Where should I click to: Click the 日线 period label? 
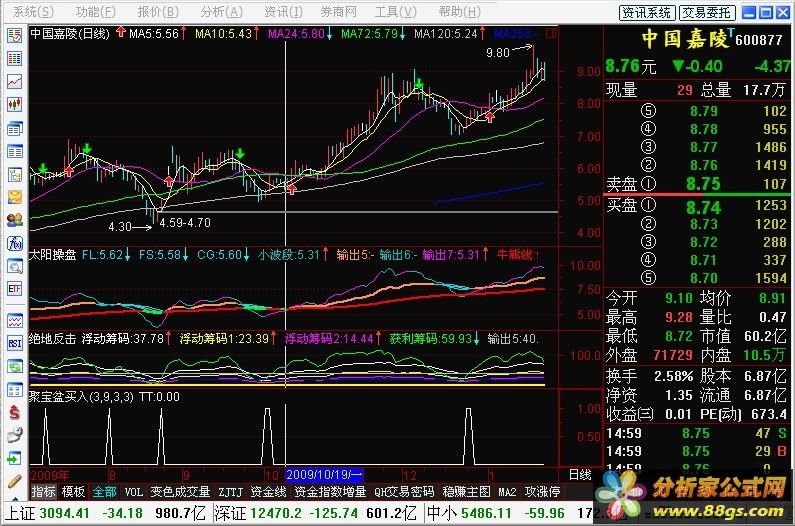point(580,475)
